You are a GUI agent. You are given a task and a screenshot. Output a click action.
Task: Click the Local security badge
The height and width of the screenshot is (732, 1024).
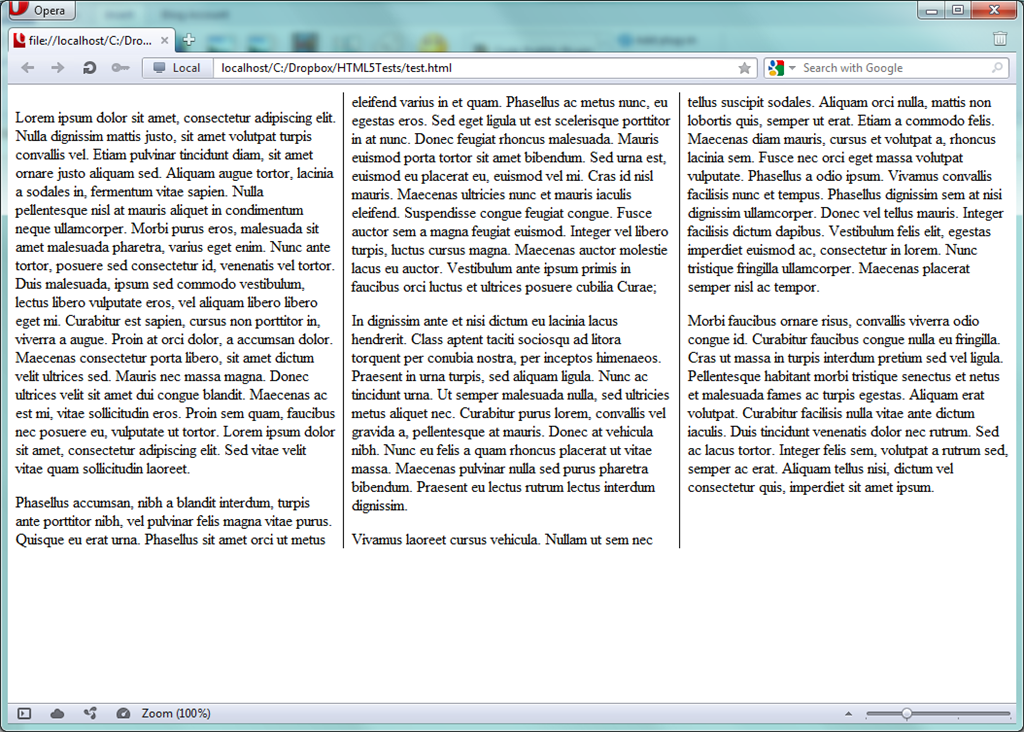coord(176,68)
